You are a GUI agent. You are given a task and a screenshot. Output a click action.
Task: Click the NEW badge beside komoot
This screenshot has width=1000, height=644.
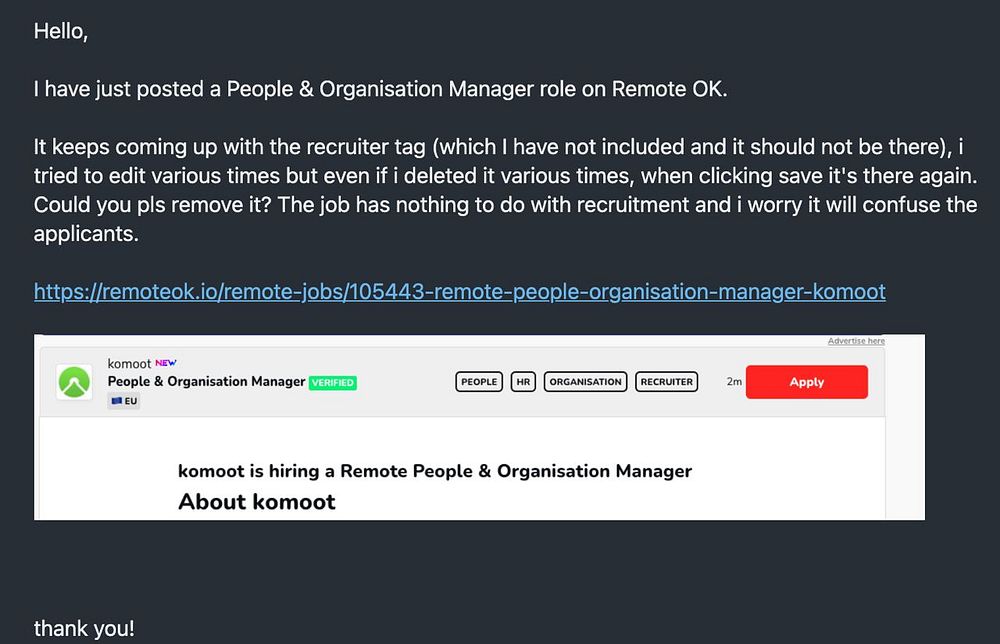point(166,363)
